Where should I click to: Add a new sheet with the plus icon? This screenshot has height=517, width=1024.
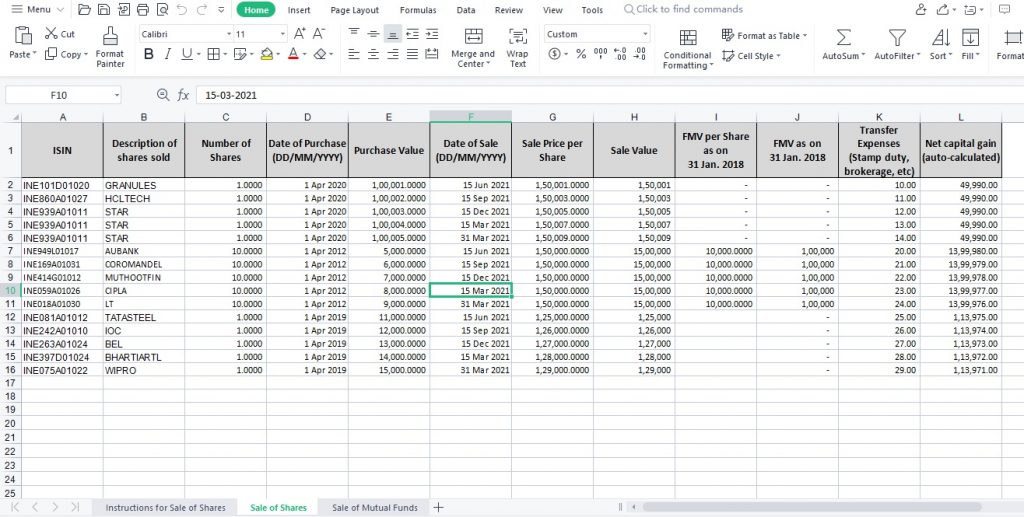(438, 507)
